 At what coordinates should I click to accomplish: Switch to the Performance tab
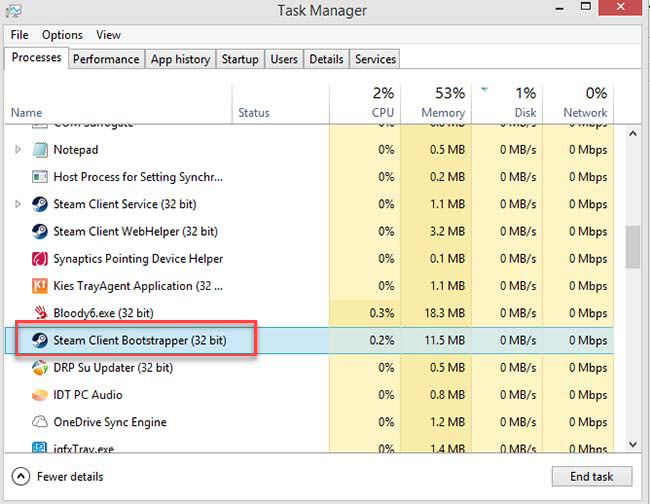[x=106, y=59]
